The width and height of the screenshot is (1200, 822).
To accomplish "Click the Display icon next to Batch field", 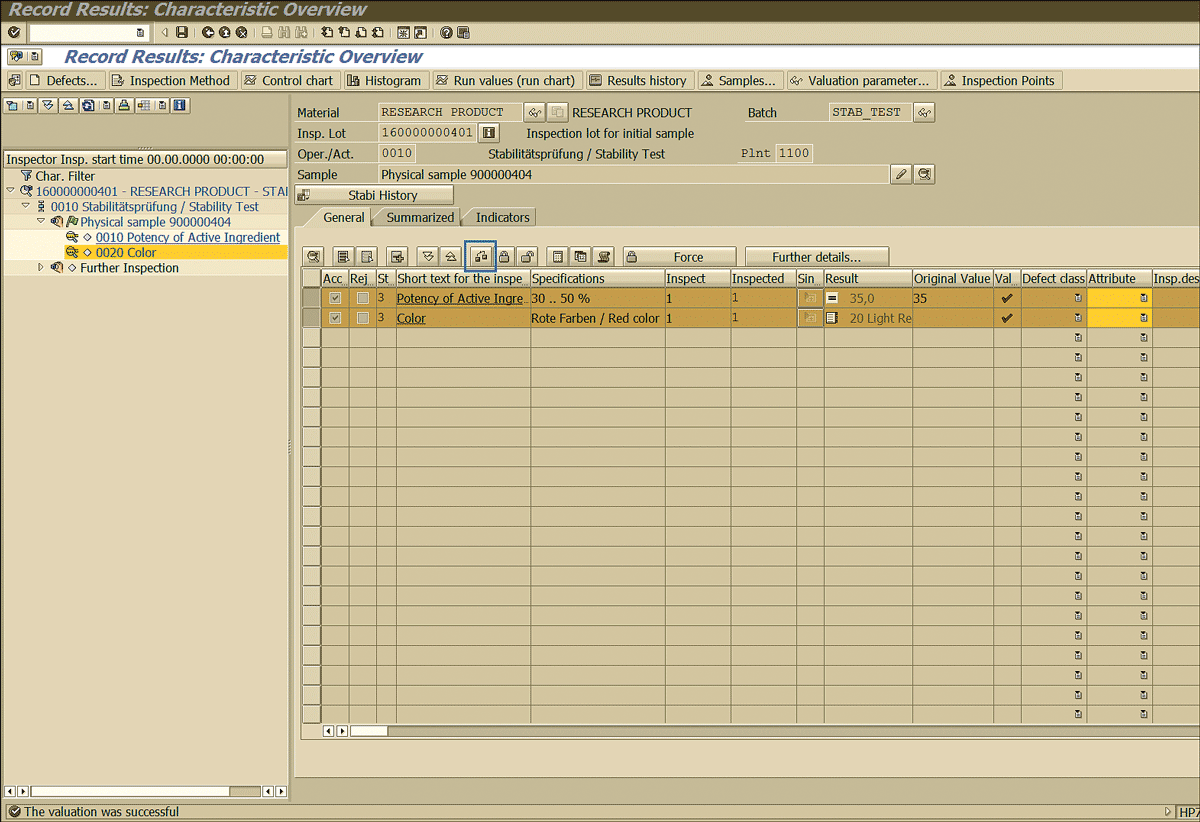I will click(x=925, y=113).
